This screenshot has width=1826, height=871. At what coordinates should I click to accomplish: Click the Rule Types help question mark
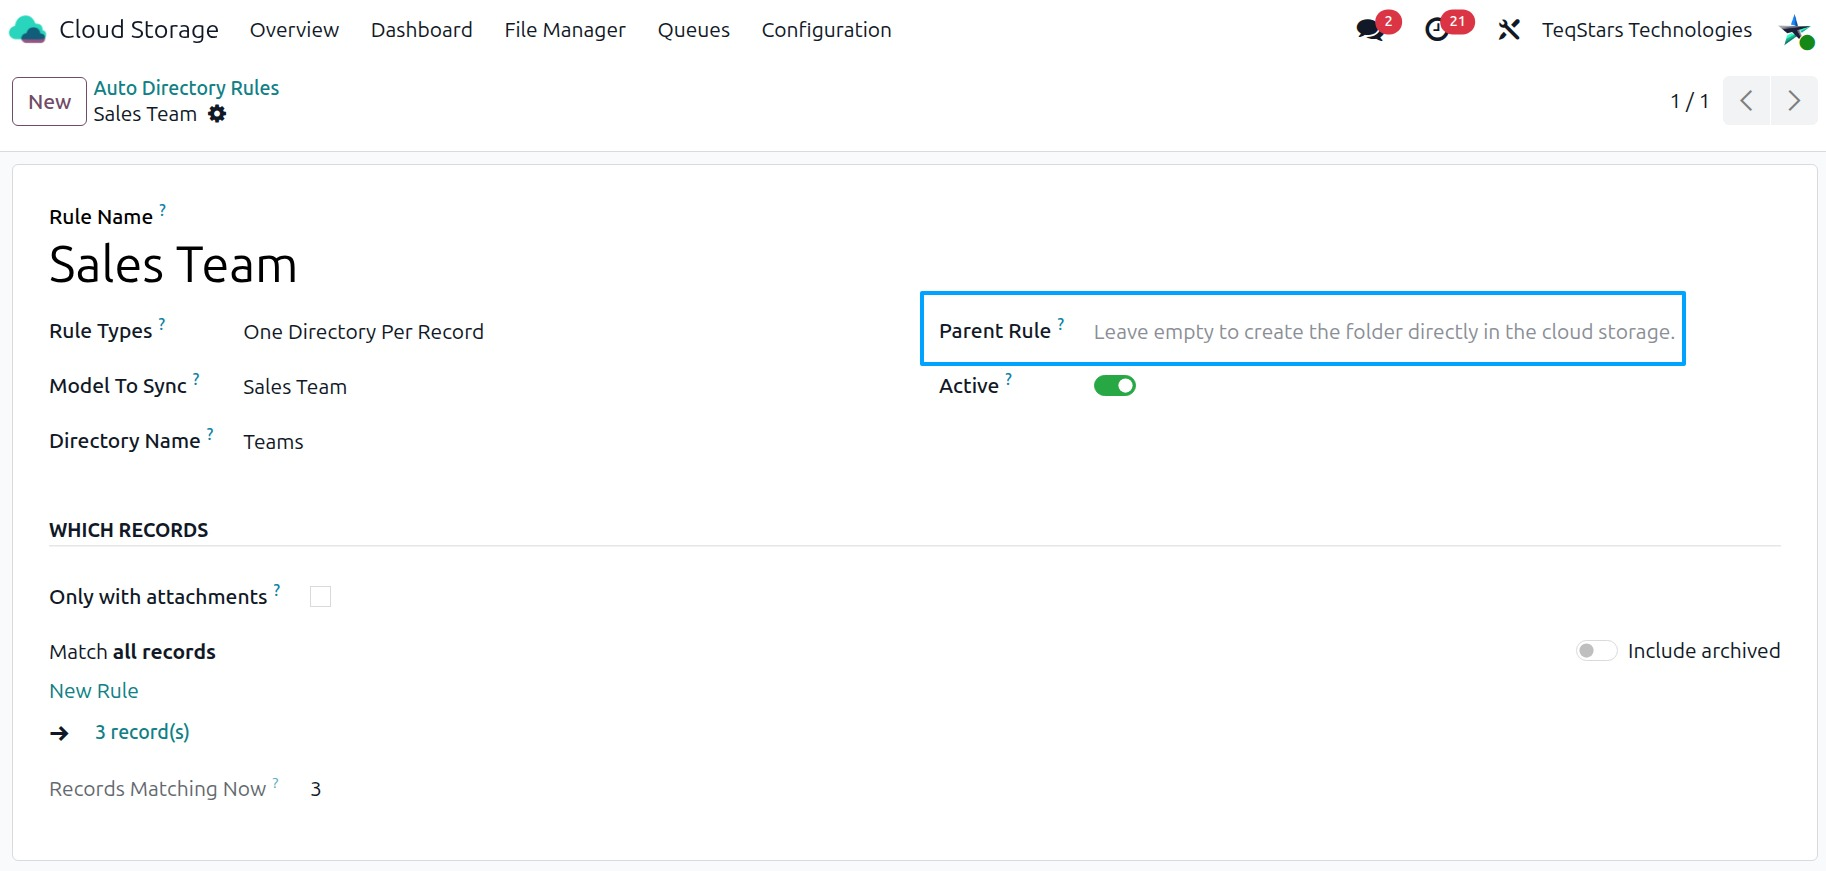(162, 323)
